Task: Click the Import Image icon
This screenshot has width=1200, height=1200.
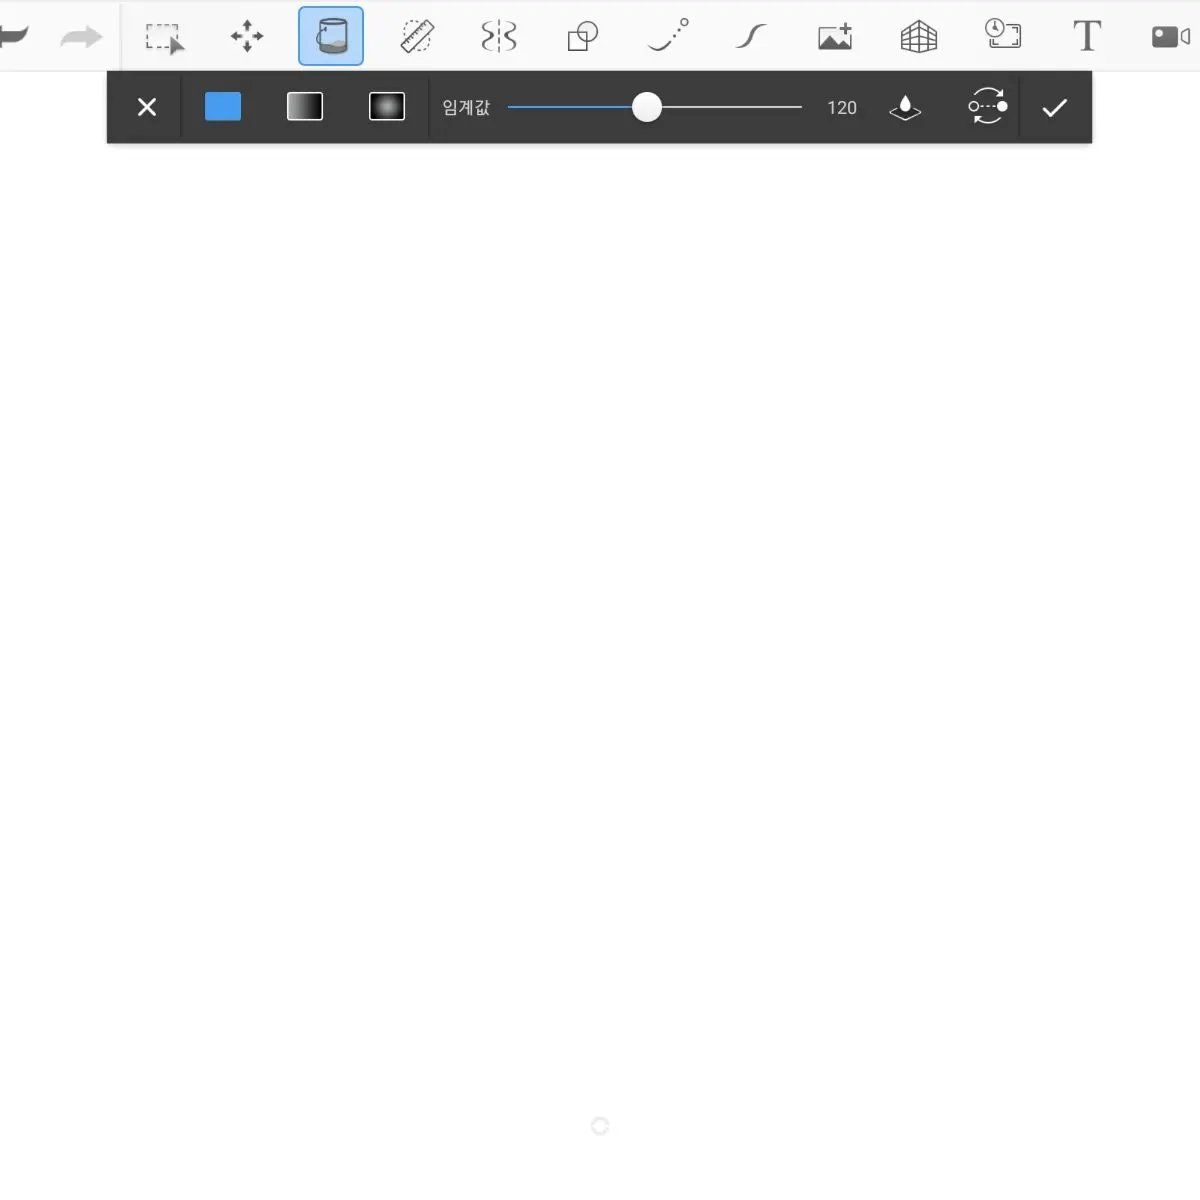Action: (x=835, y=37)
